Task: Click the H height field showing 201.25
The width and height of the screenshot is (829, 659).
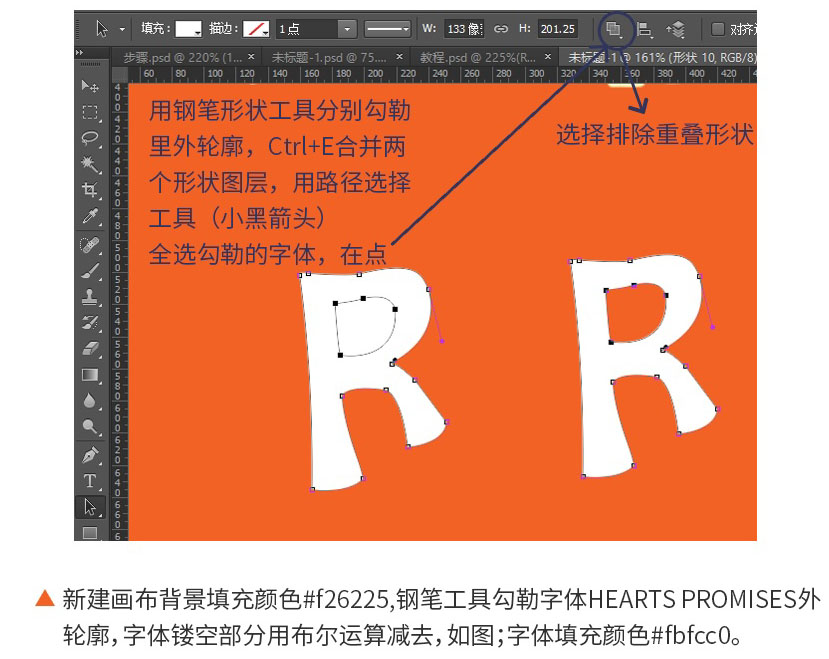Action: [558, 29]
